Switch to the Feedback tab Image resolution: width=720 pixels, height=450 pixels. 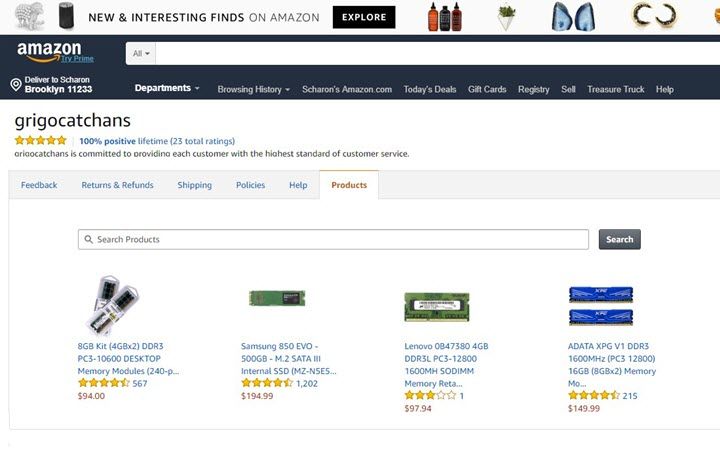point(39,185)
